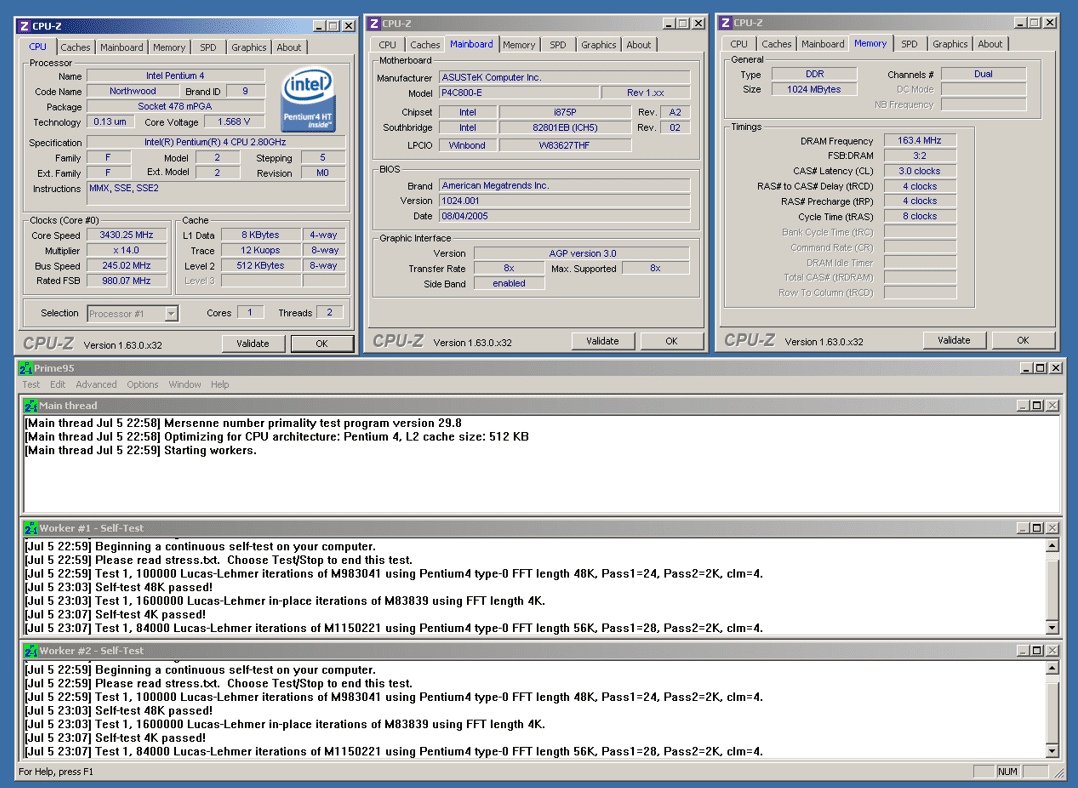
Task: Select SPD tab in Memory window
Action: tap(909, 44)
